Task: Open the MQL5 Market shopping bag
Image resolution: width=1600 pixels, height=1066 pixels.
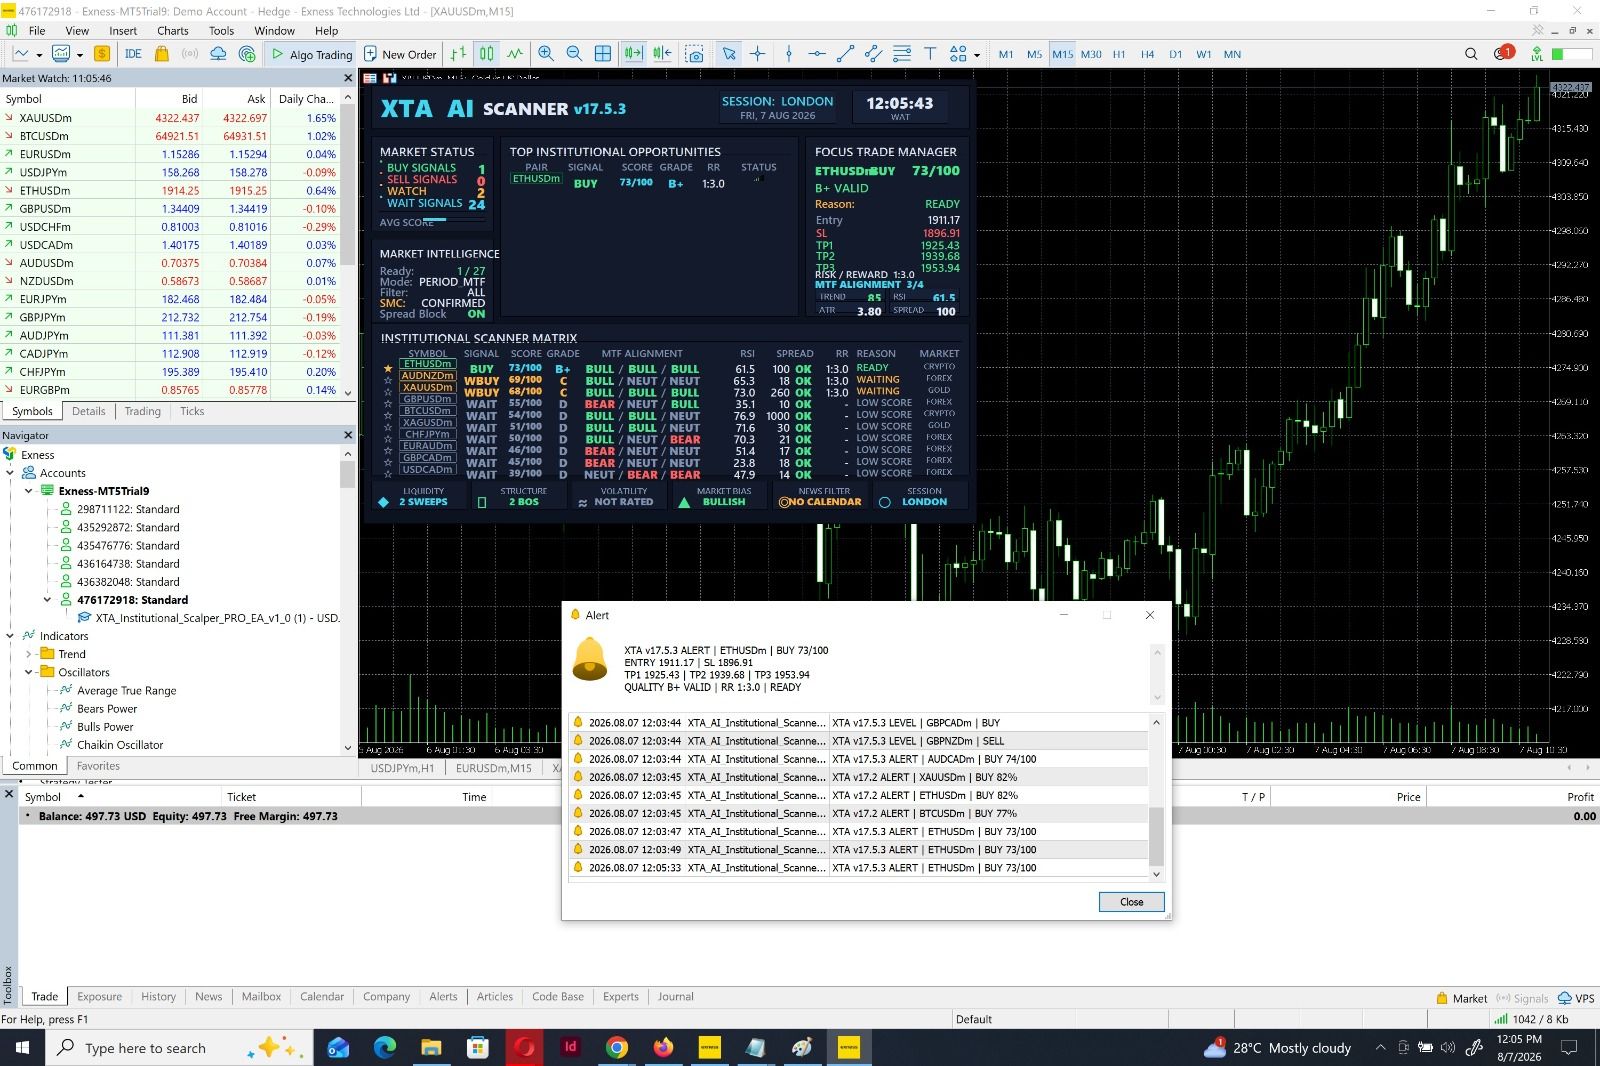Action: (161, 54)
